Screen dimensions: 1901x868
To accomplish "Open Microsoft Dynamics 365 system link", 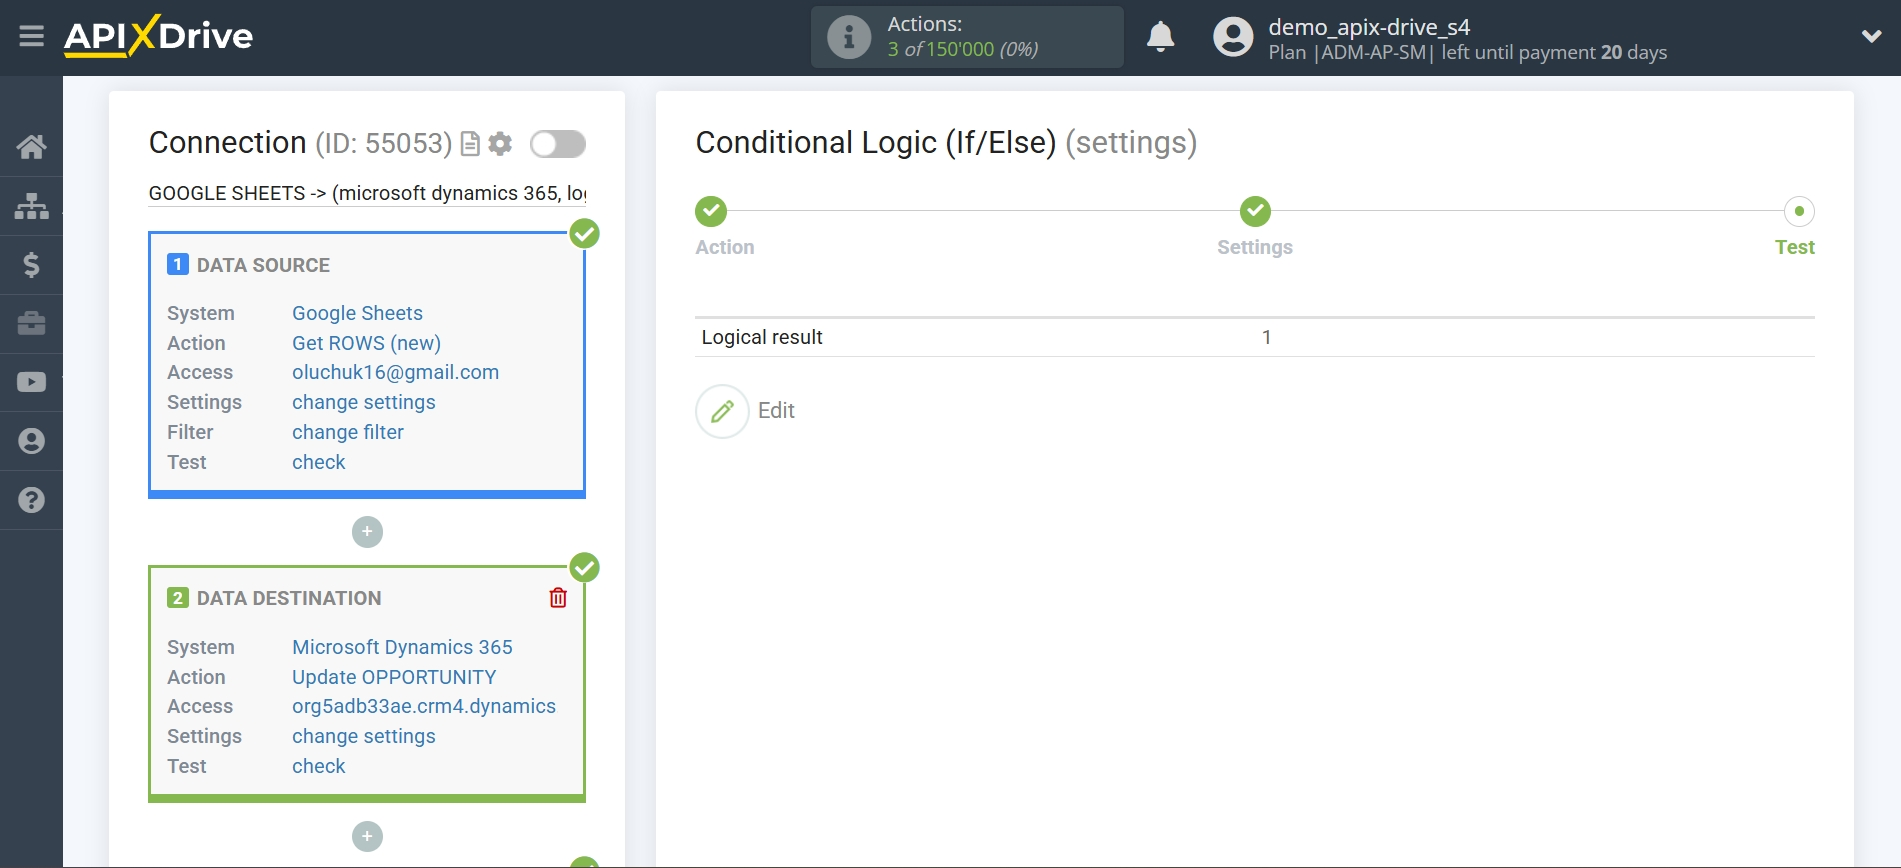I will 402,647.
